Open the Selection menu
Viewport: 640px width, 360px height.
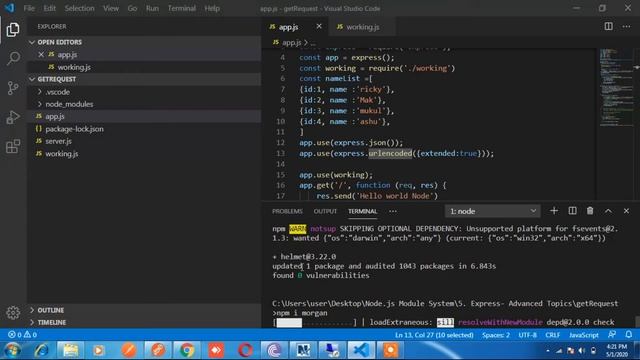tap(79, 8)
